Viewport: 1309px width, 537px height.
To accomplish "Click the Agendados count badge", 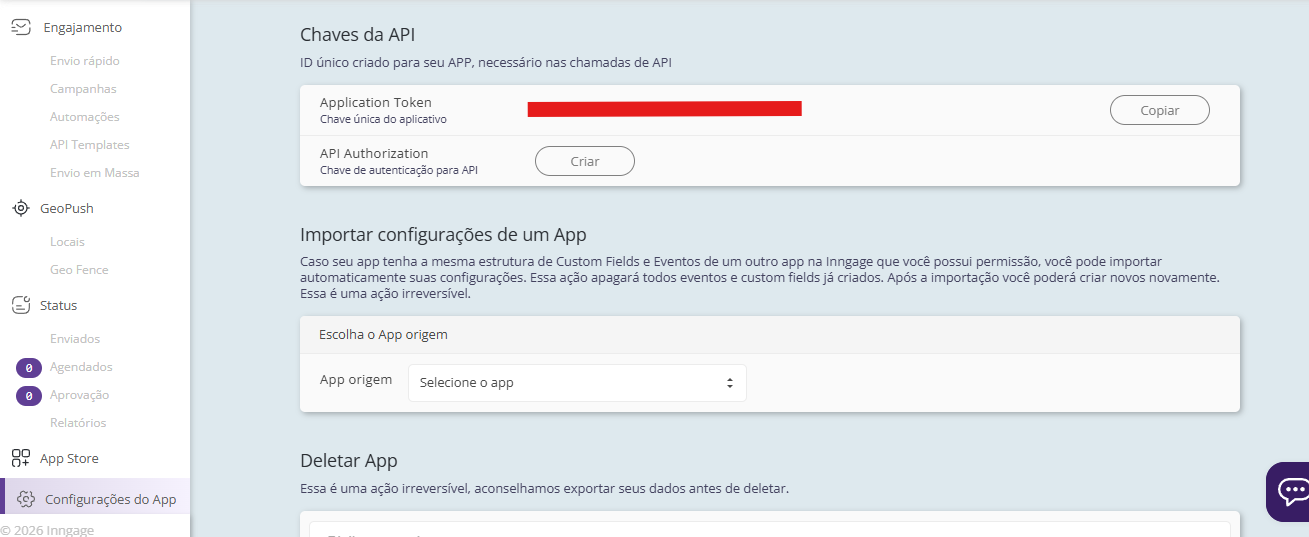I will tap(29, 368).
